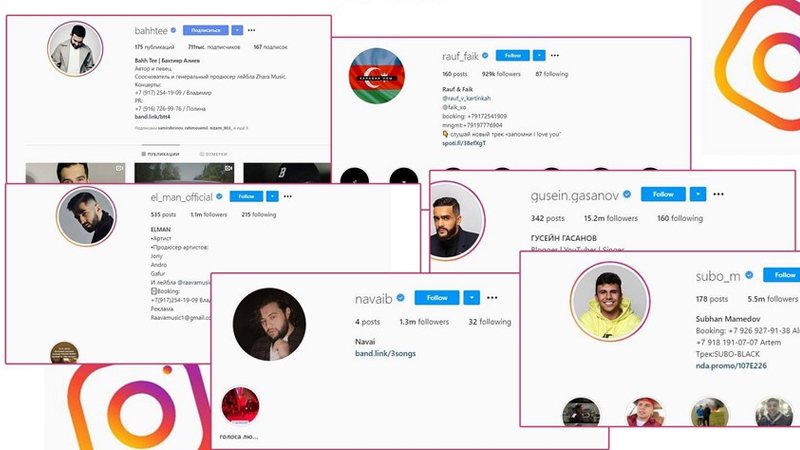Open the more options dots beside rauf_faik

pyautogui.click(x=555, y=55)
